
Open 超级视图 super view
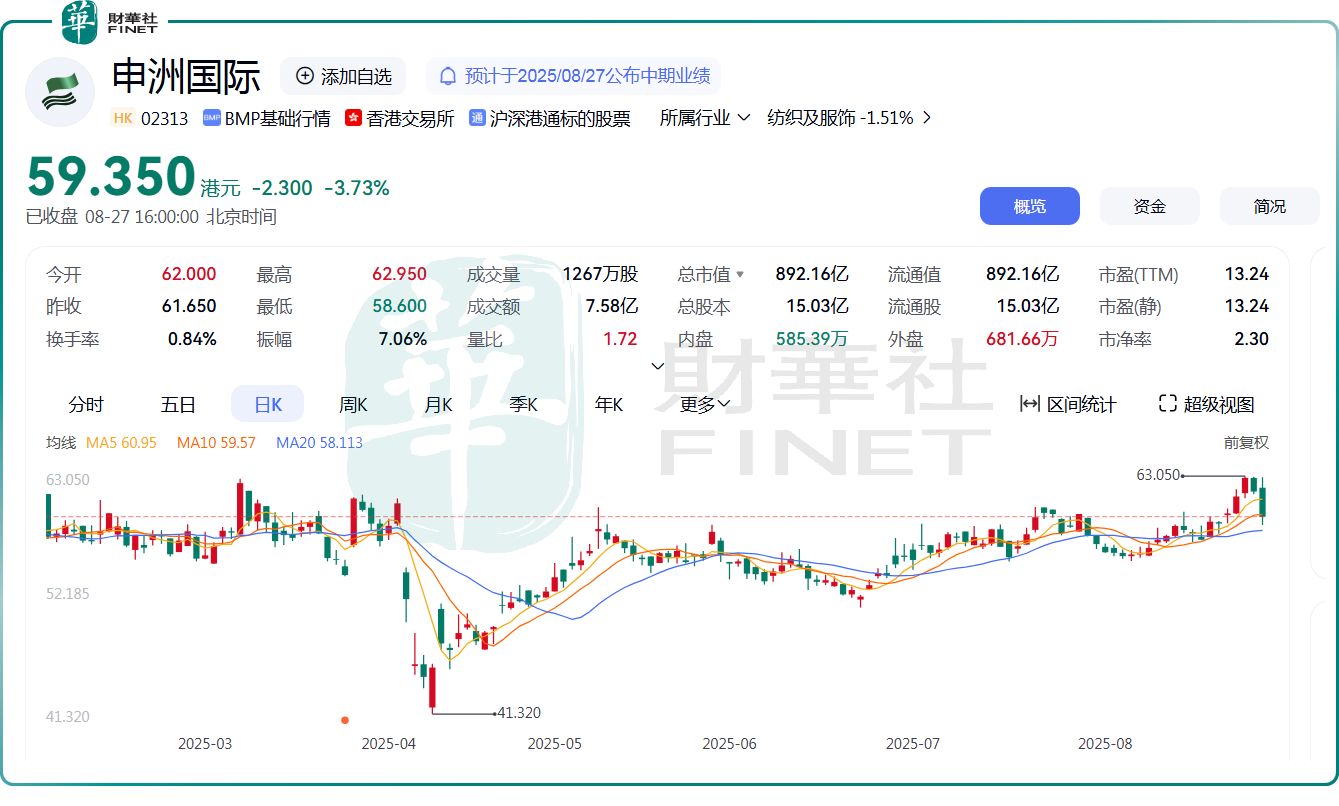pyautogui.click(x=1206, y=404)
